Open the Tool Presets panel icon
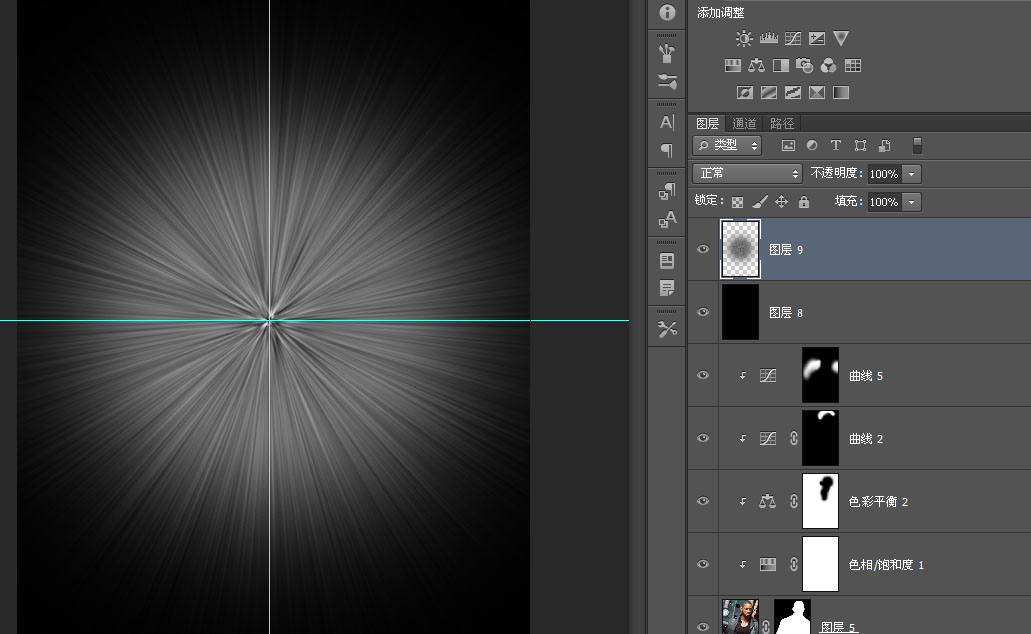1031x634 pixels. coord(667,329)
